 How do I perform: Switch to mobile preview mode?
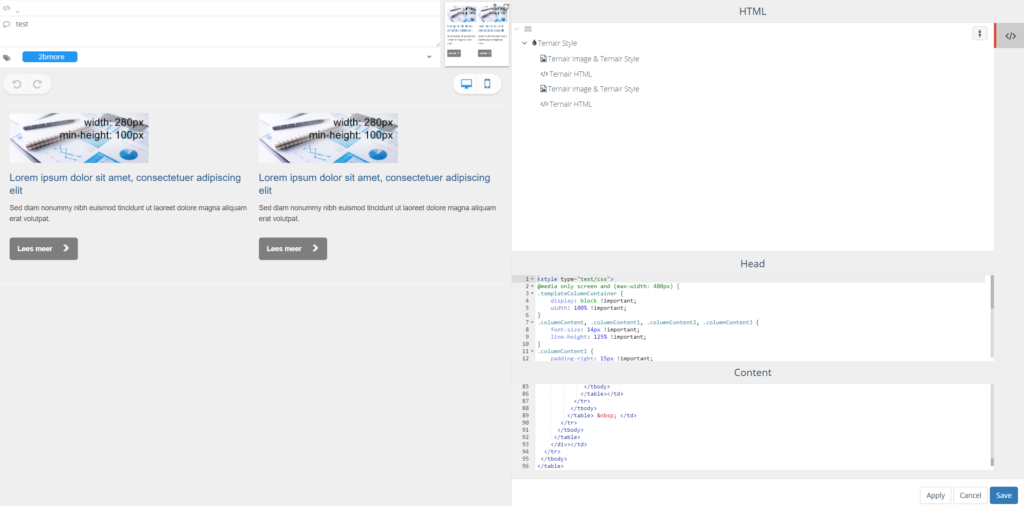click(487, 84)
